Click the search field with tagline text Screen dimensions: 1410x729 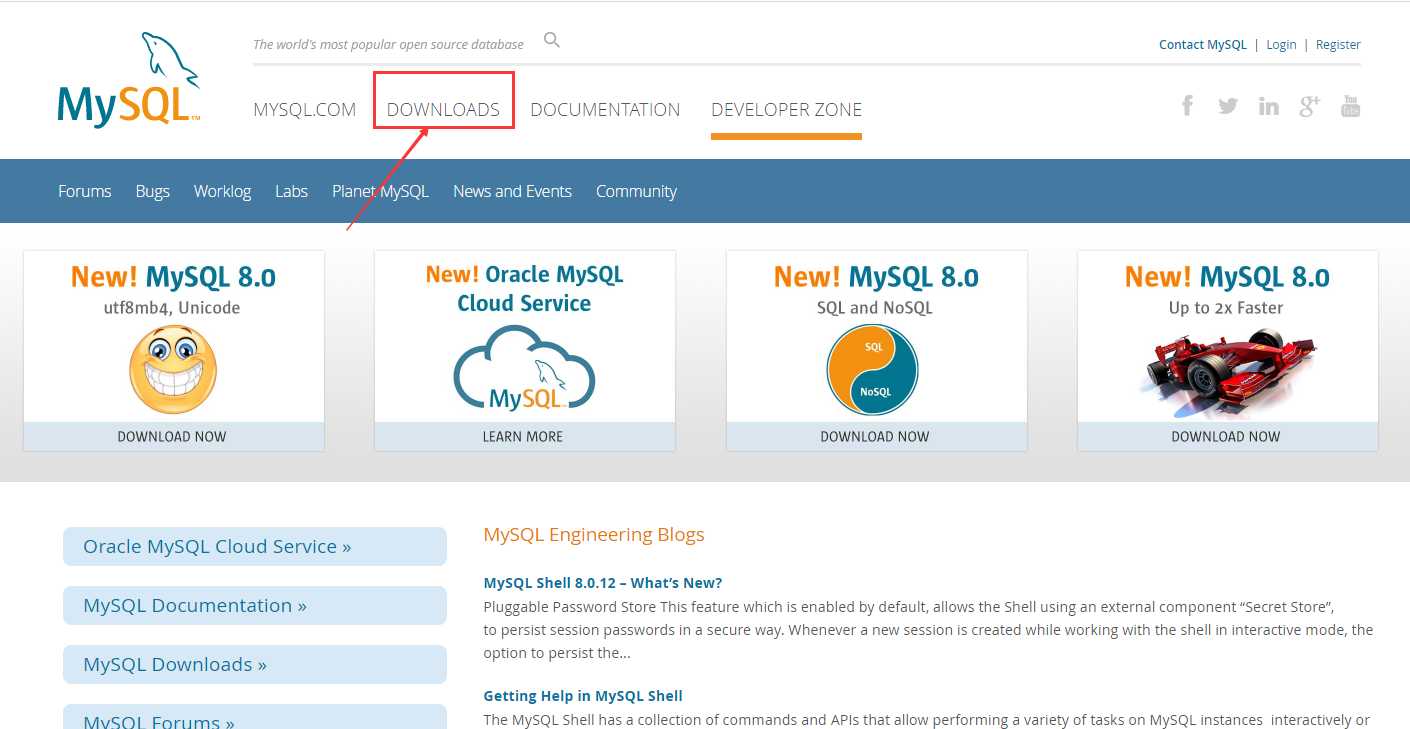coord(388,44)
